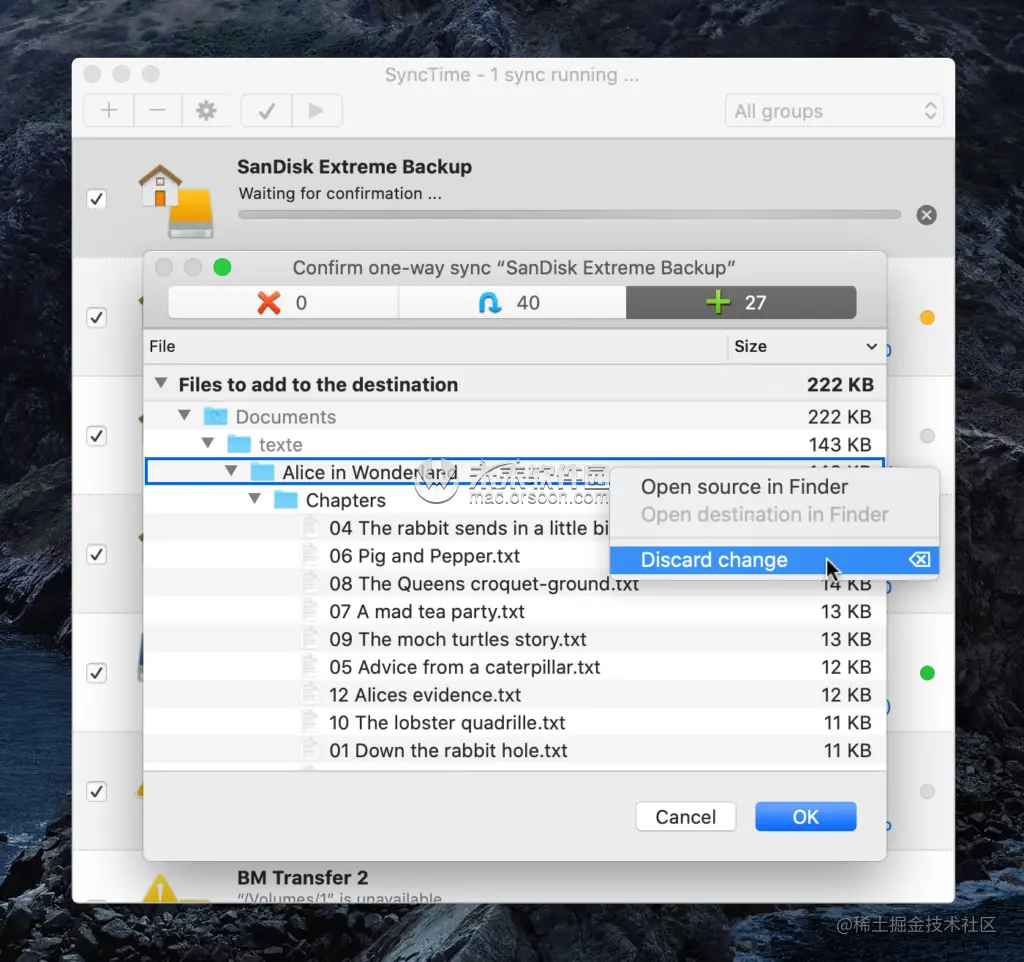This screenshot has width=1024, height=962.
Task: Toggle checkbox beside the orange status dot
Action: [97, 317]
